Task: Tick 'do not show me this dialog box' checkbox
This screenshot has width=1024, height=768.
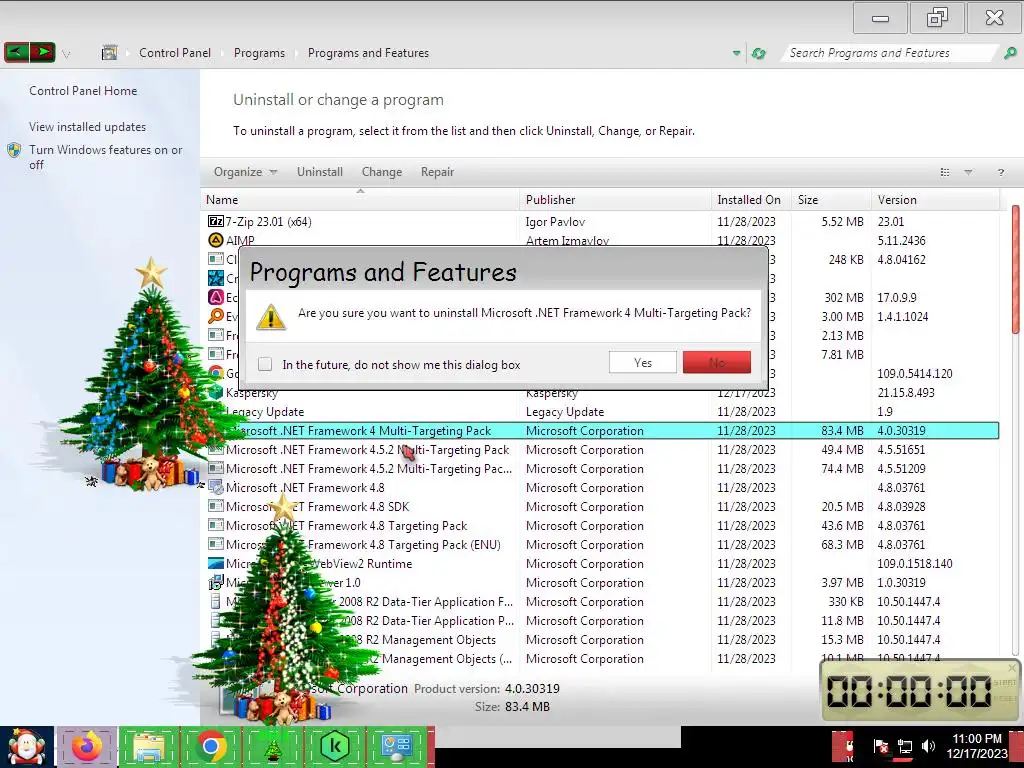Action: pos(264,364)
